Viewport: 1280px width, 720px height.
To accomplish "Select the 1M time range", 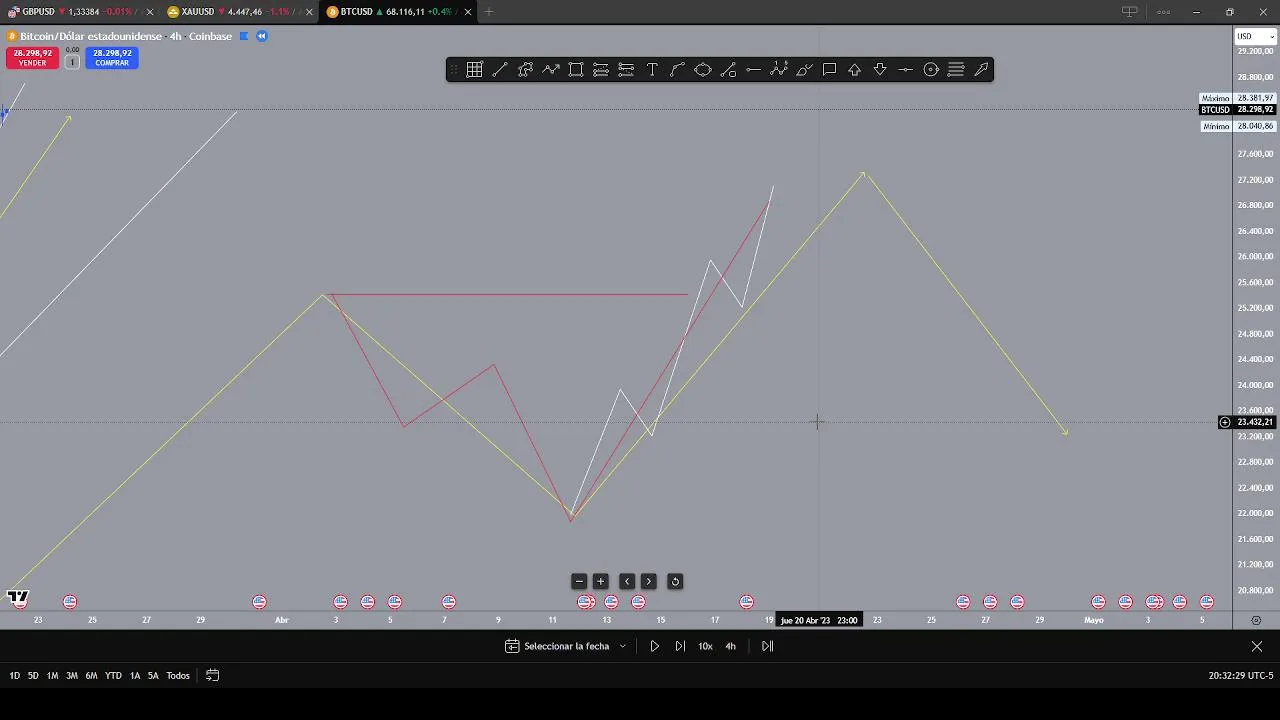I will pos(52,676).
